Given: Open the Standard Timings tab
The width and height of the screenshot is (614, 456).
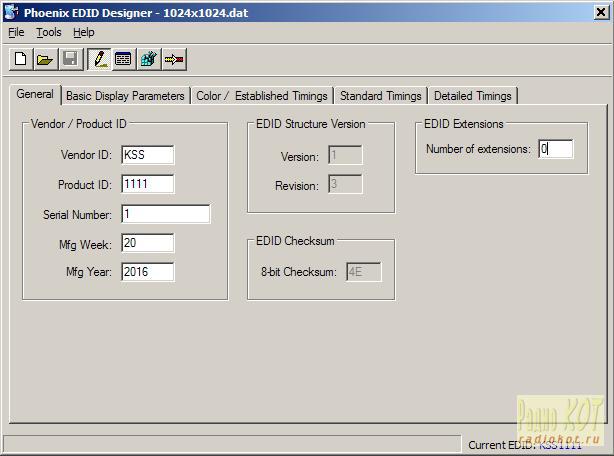Looking at the screenshot, I should tap(381, 96).
